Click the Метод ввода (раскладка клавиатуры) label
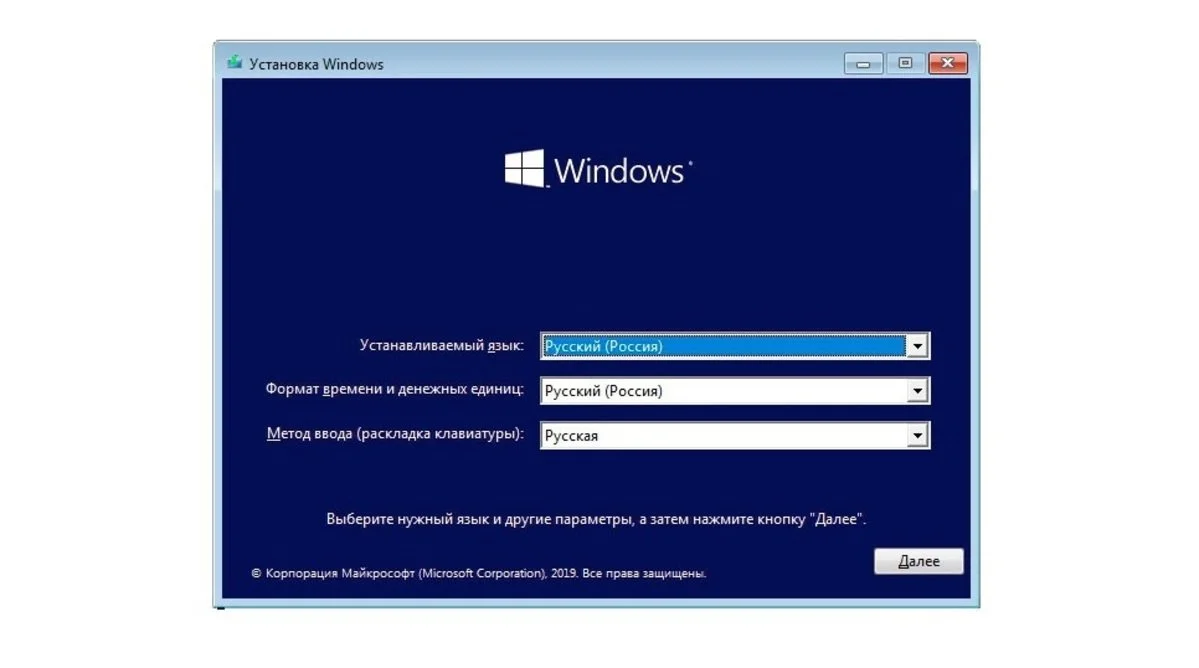Viewport: 1199px width, 668px height. click(x=395, y=433)
